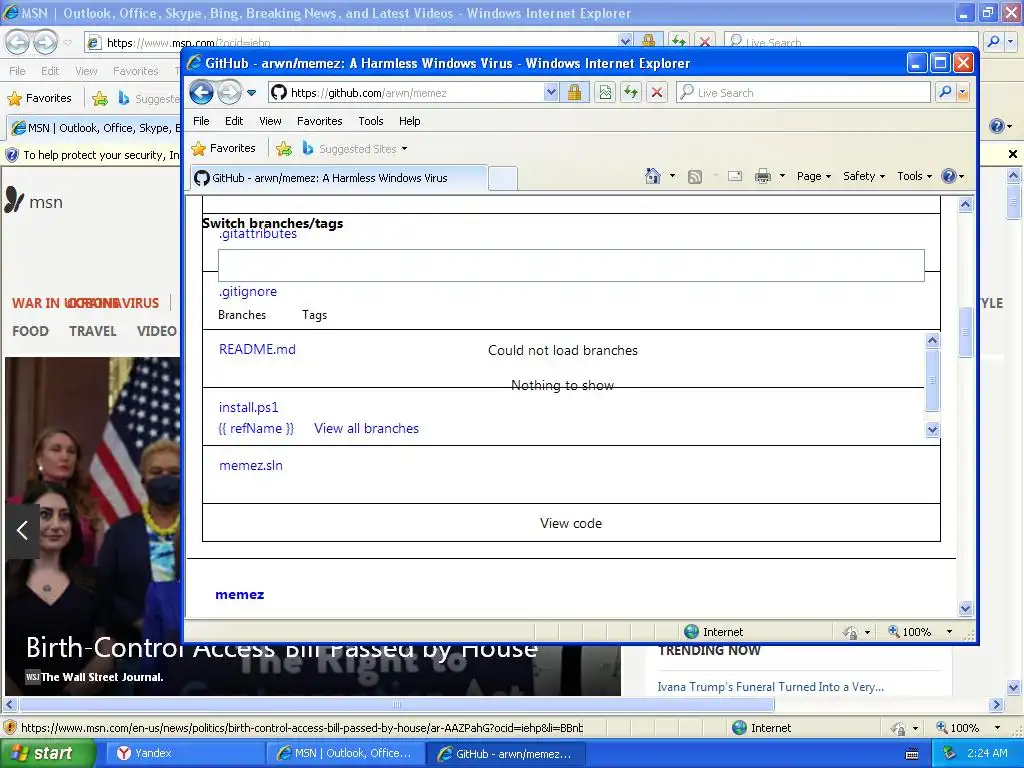Click FOOD category in MSN window
Image resolution: width=1024 pixels, height=768 pixels.
click(30, 331)
